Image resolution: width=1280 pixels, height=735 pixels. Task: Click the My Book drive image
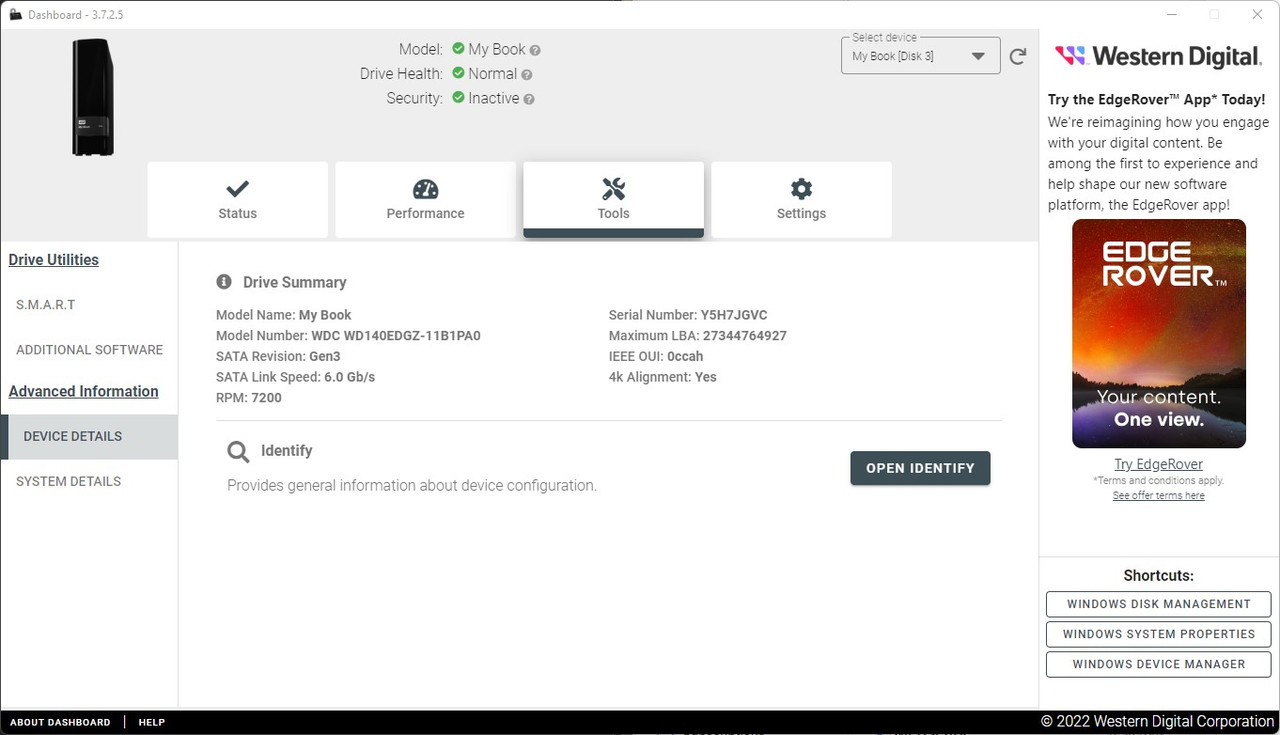click(x=92, y=97)
